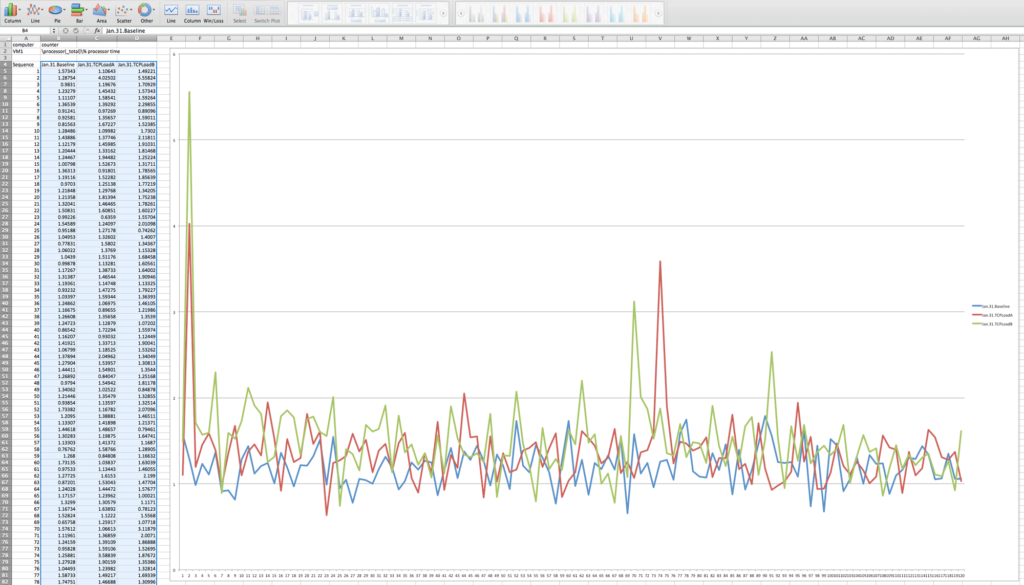Open the Name Box dropdown showing B4
The height and width of the screenshot is (585, 1024).
pyautogui.click(x=54, y=30)
